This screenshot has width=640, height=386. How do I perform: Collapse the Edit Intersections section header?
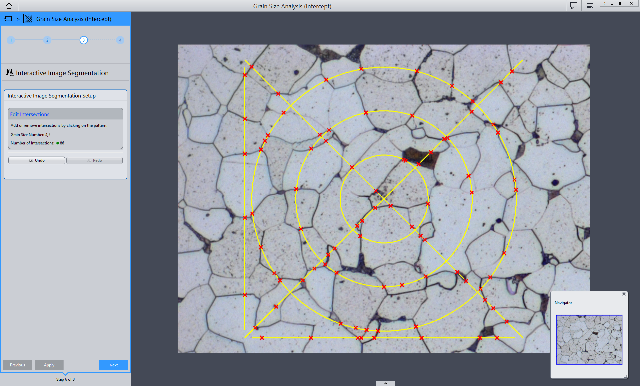coord(65,114)
